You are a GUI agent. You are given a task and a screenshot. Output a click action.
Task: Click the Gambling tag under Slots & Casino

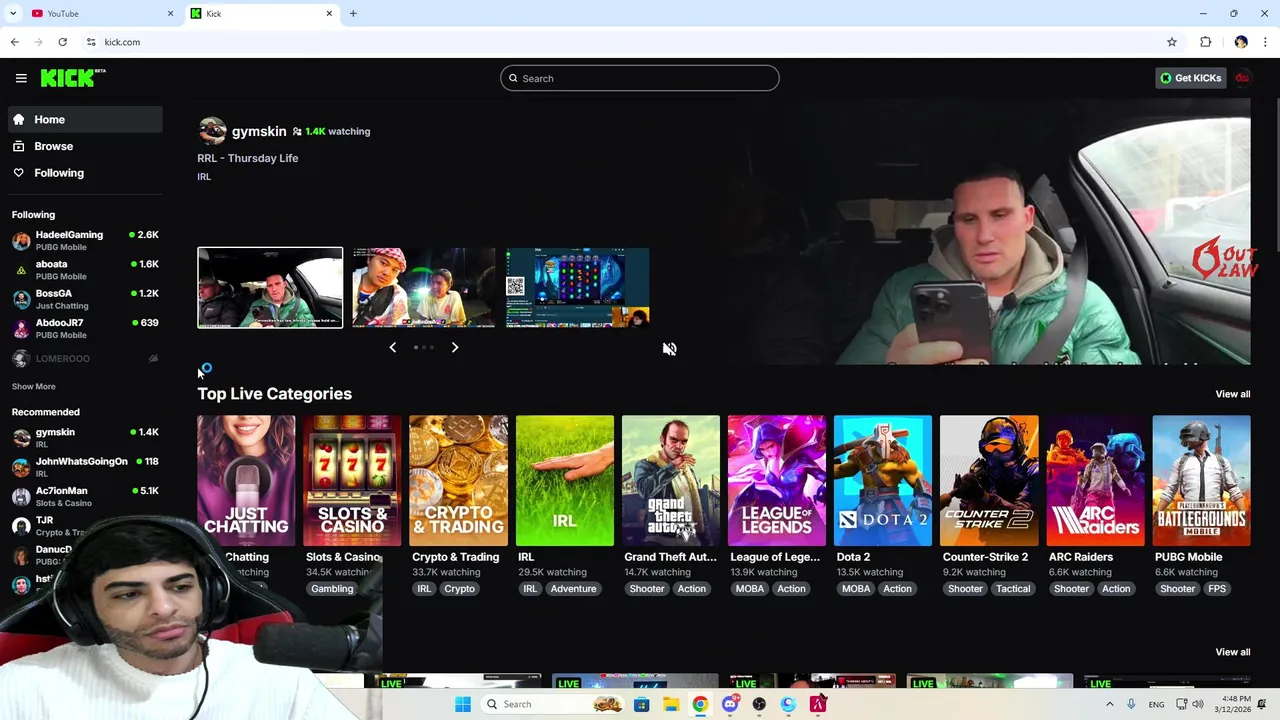pyautogui.click(x=332, y=589)
